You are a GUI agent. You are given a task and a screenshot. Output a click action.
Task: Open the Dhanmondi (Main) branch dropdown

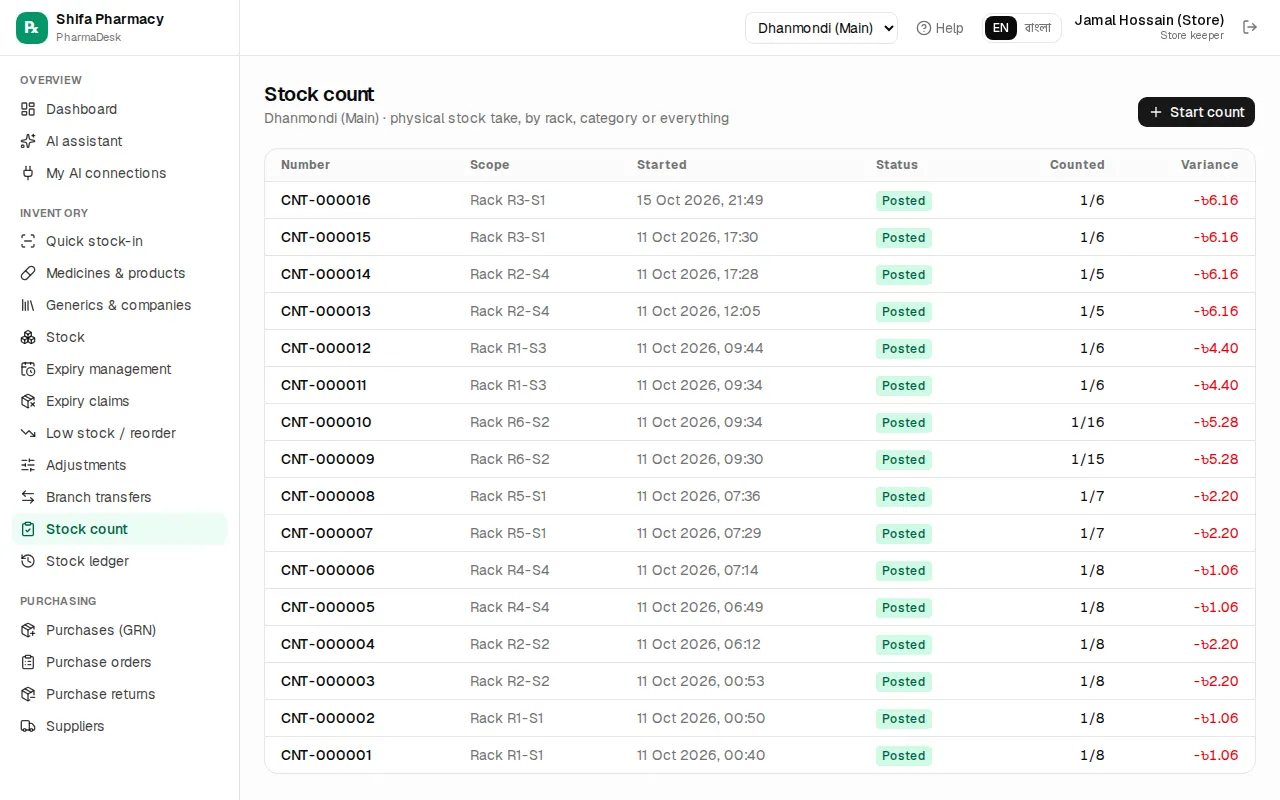tap(821, 28)
